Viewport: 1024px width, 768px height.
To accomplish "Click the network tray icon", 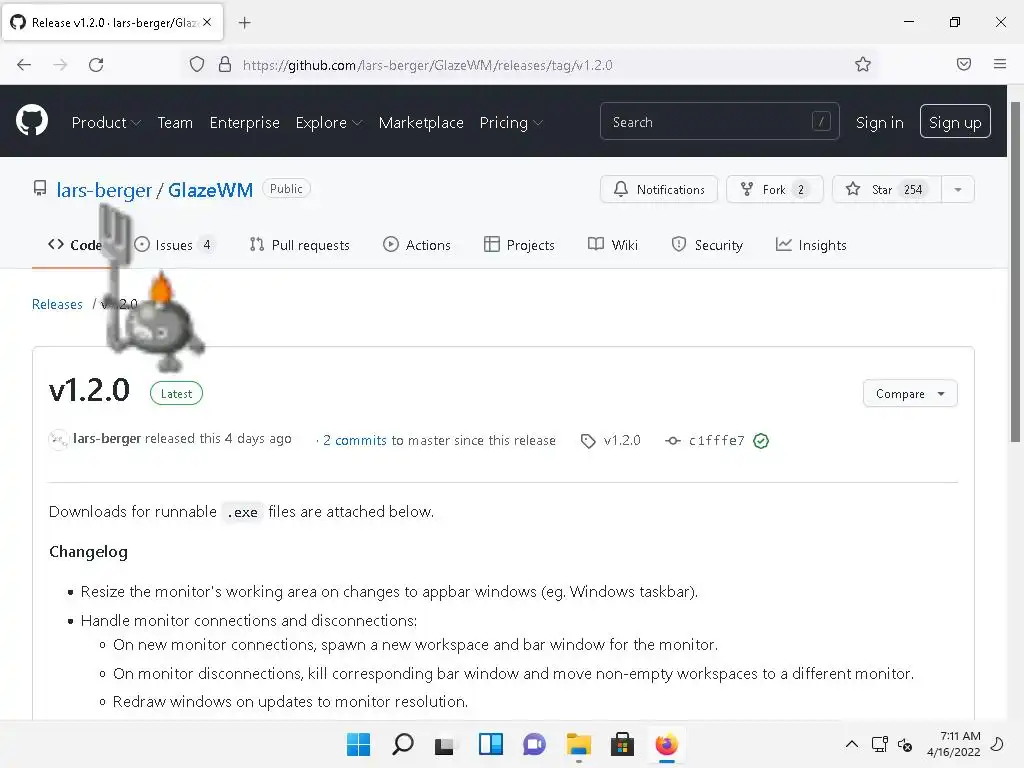I will coord(880,744).
